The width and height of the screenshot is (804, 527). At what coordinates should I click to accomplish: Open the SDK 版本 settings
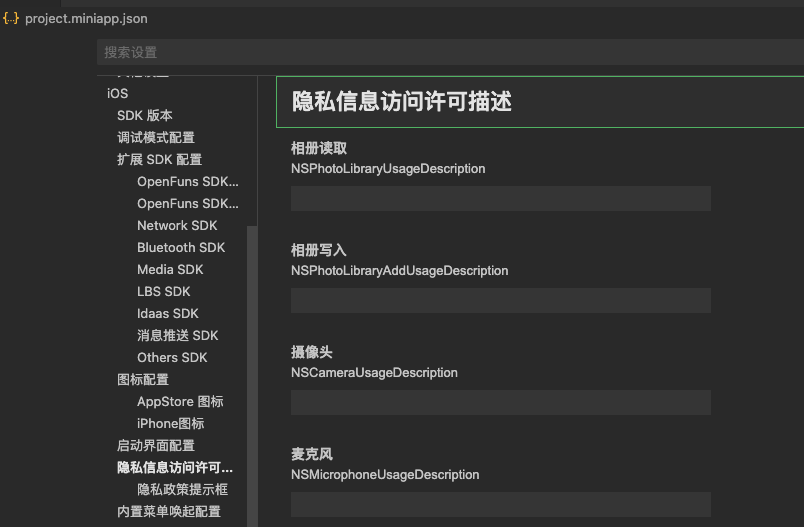145,115
